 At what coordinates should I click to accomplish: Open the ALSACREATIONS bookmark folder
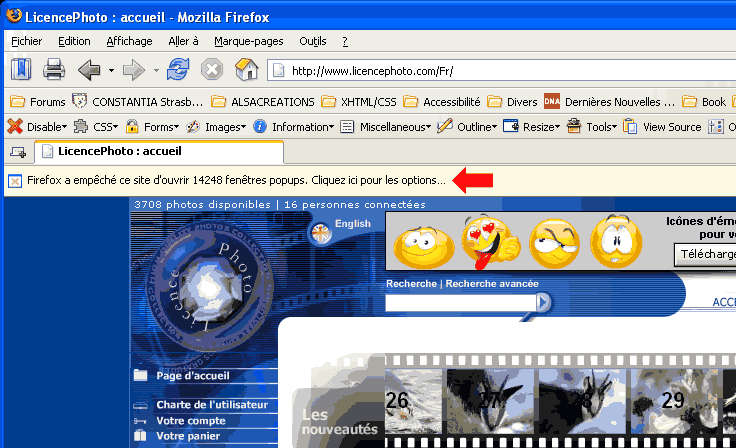click(x=262, y=102)
